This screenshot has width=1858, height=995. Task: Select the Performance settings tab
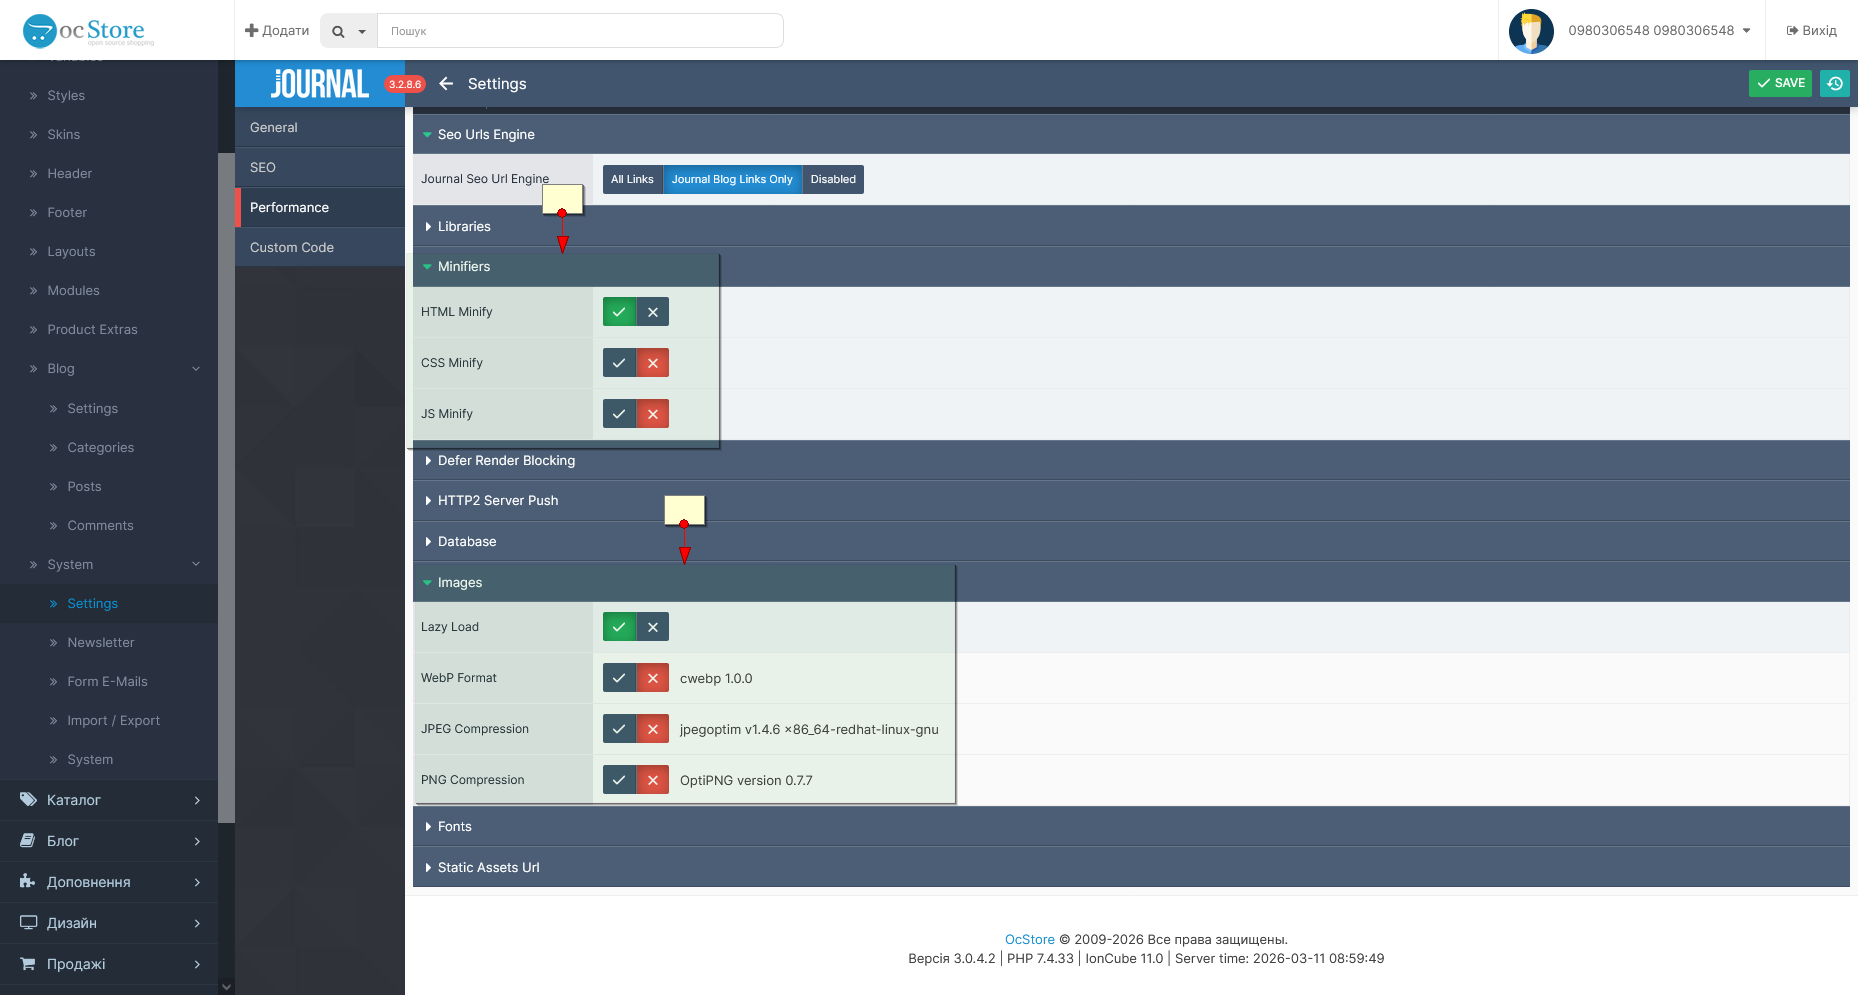tap(320, 208)
